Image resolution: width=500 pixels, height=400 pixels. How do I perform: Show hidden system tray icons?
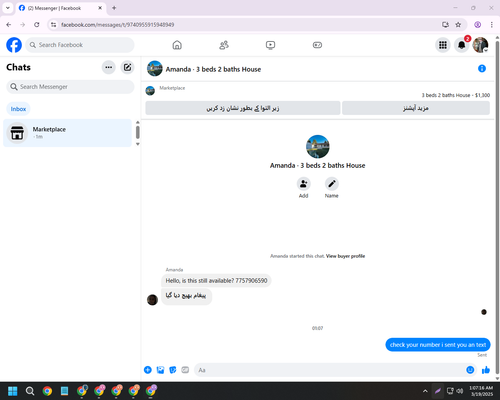(425, 391)
